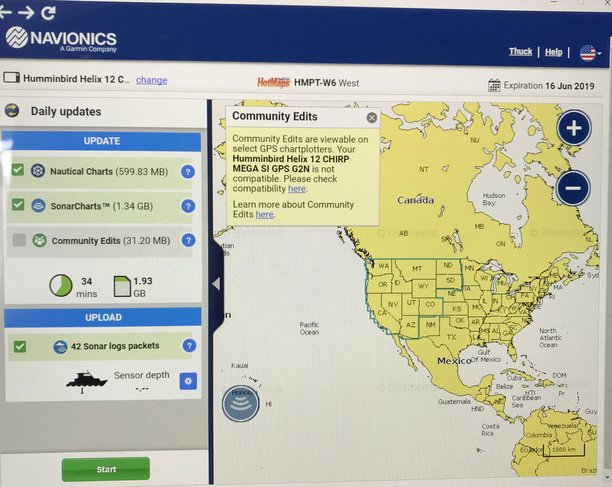612x487 pixels.
Task: Click the Sonar logs packets icon
Action: (60, 347)
